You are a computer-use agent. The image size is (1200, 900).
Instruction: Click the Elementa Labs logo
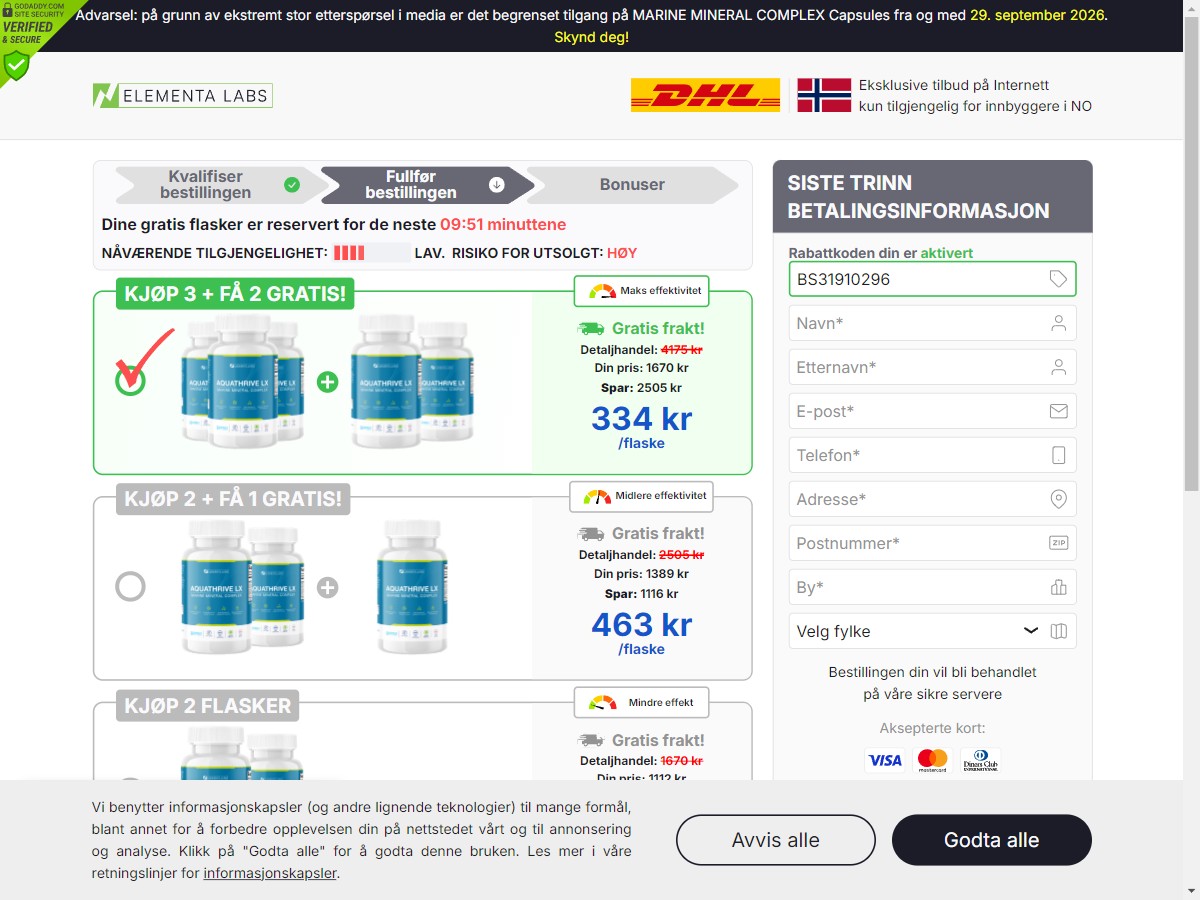(182, 96)
